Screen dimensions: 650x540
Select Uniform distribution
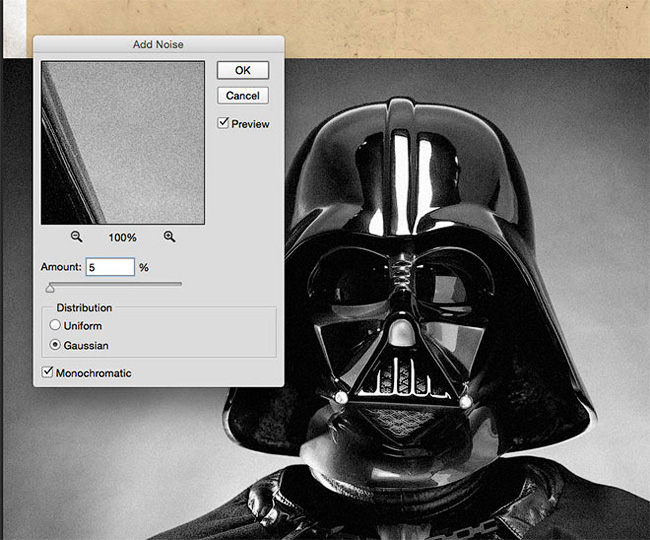[55, 325]
